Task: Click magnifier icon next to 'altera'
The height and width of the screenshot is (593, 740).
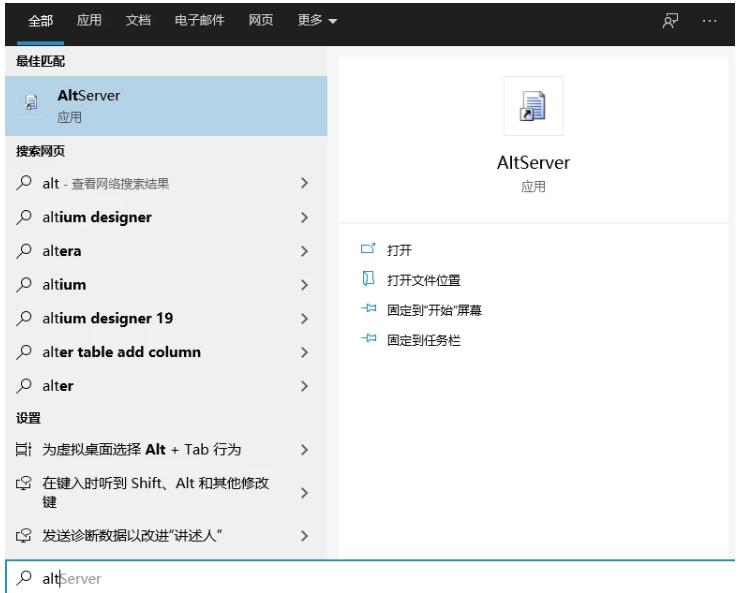Action: pos(24,251)
